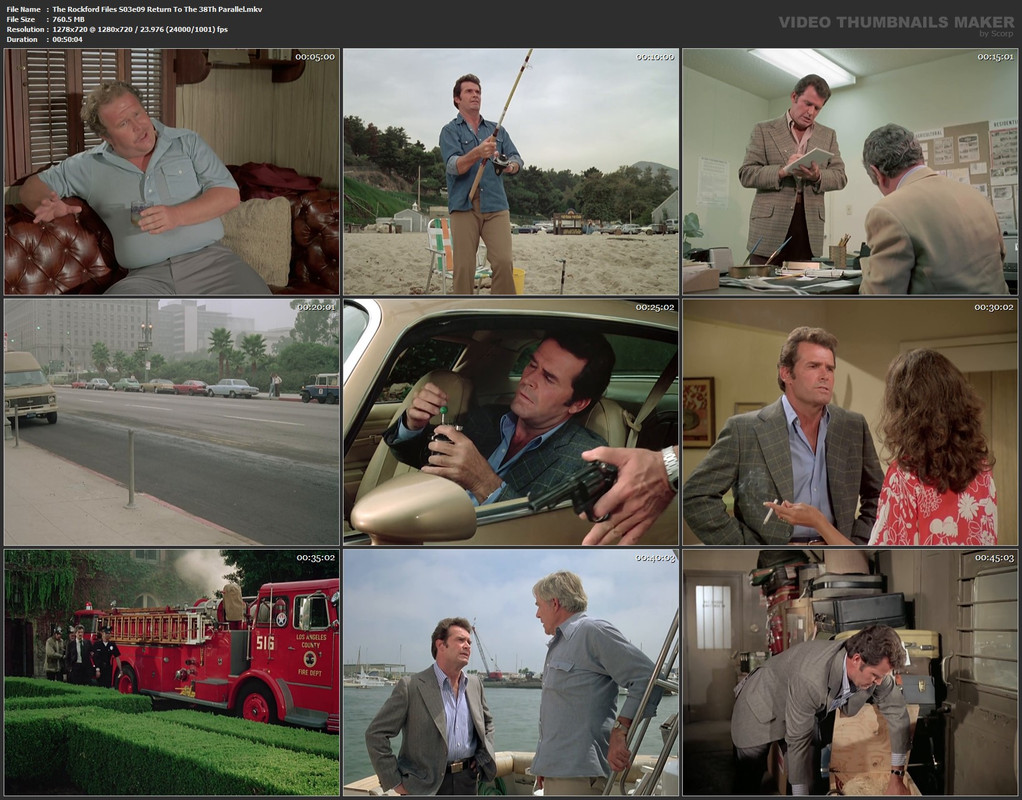Select the thumbnail stamped 00:30:02

[850, 422]
